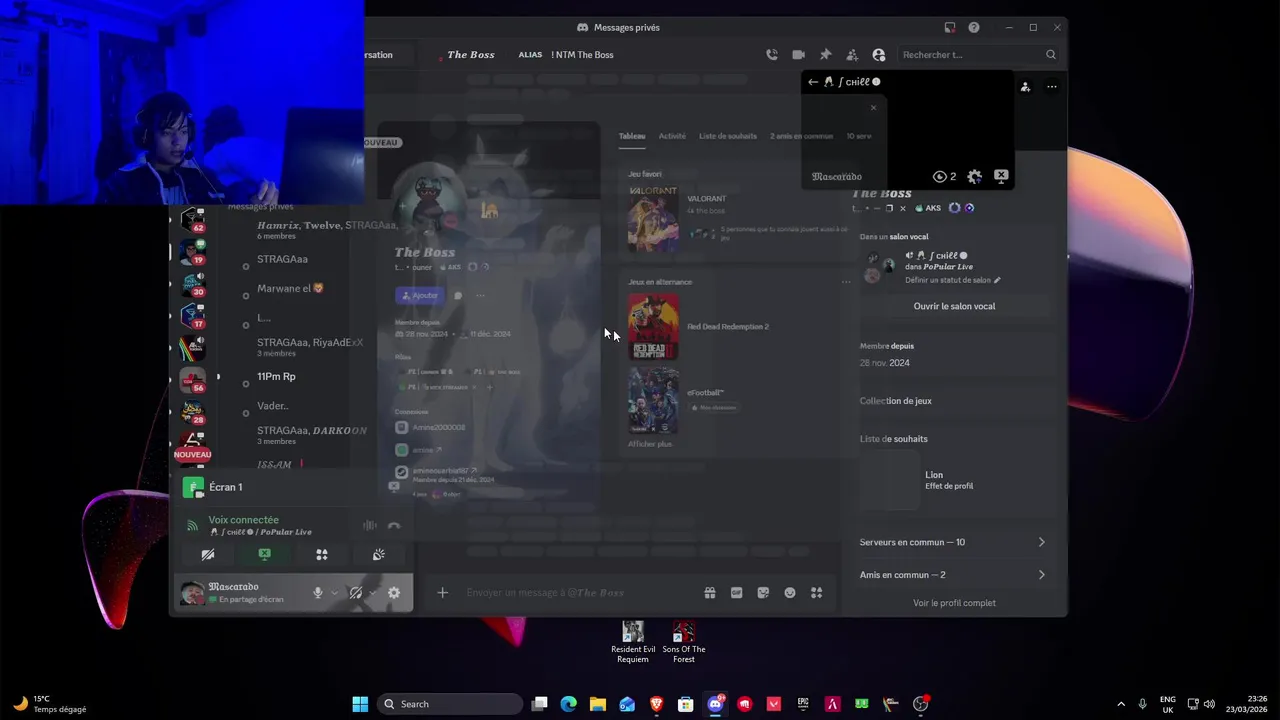Disconnect from voice with hang-up icon

(x=394, y=525)
